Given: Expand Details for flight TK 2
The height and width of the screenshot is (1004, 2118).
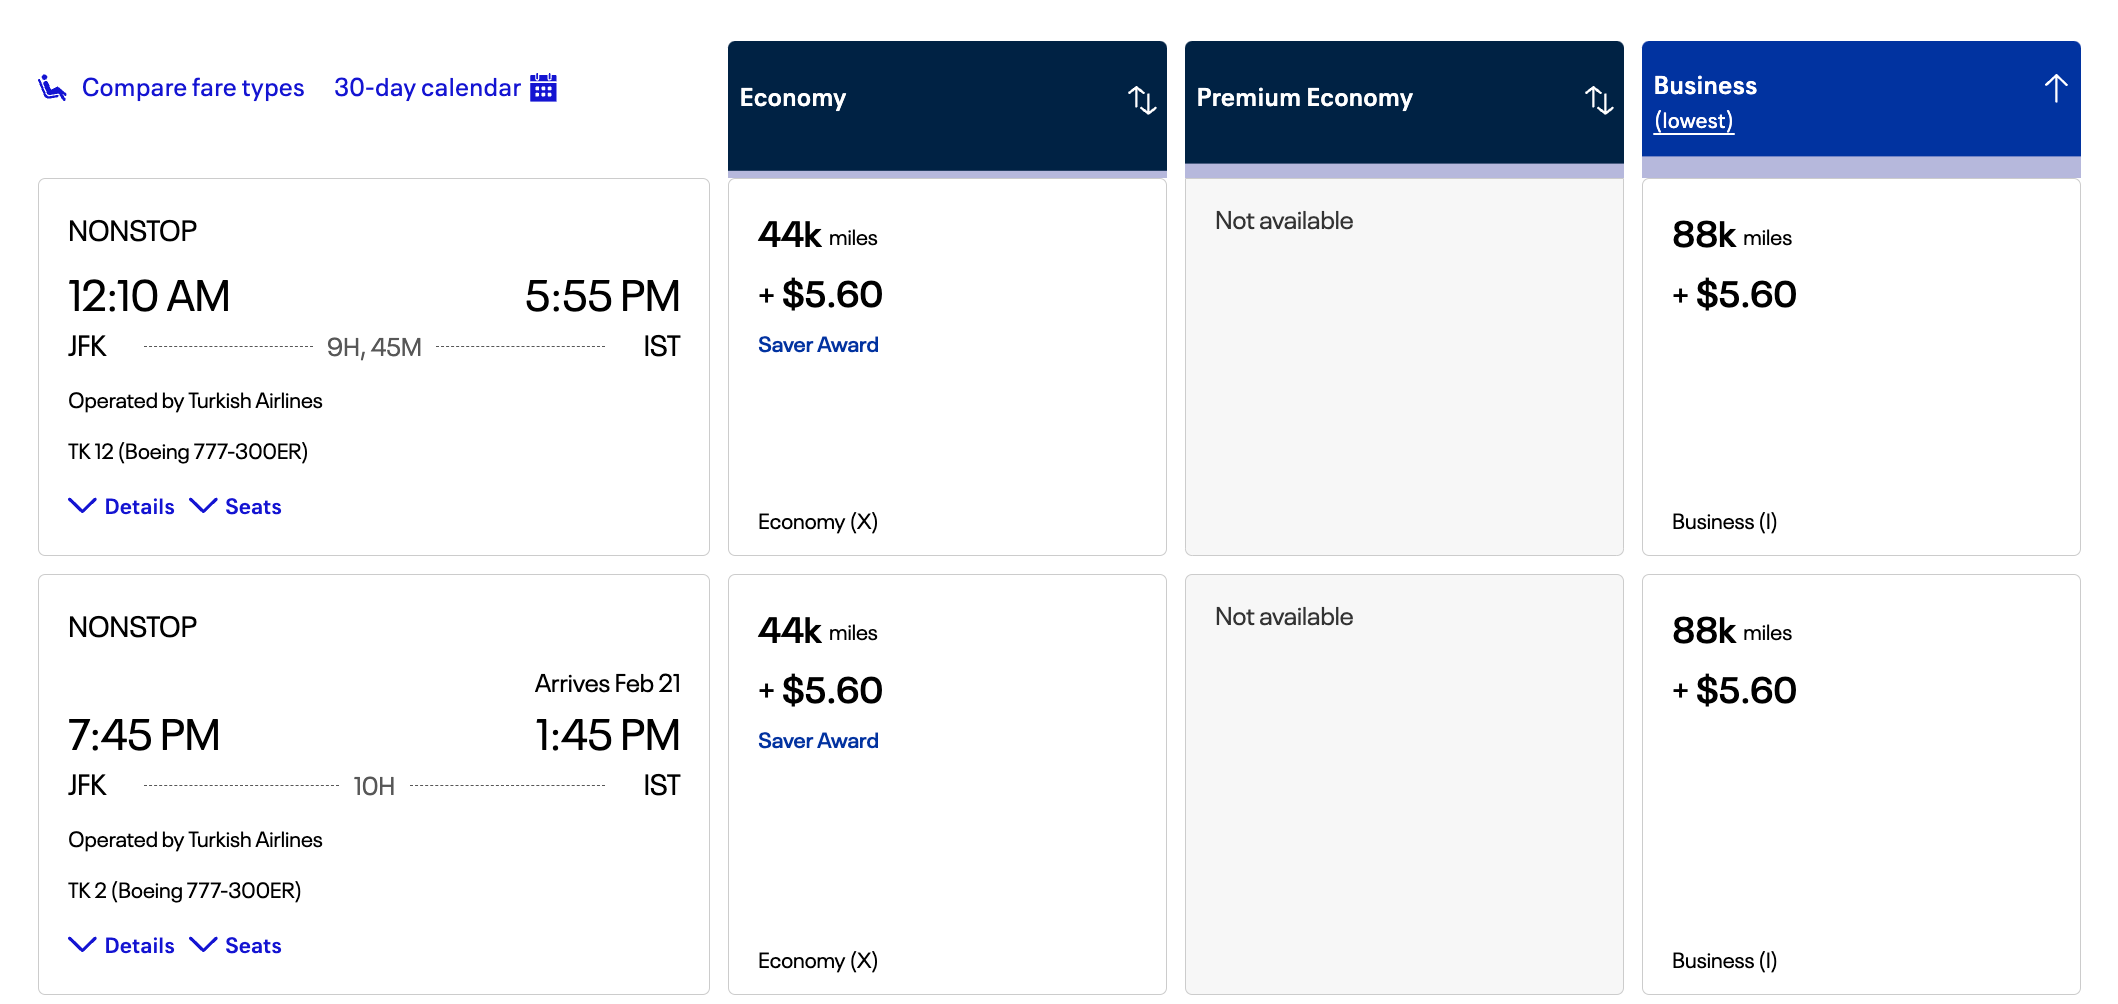Looking at the screenshot, I should tap(122, 946).
